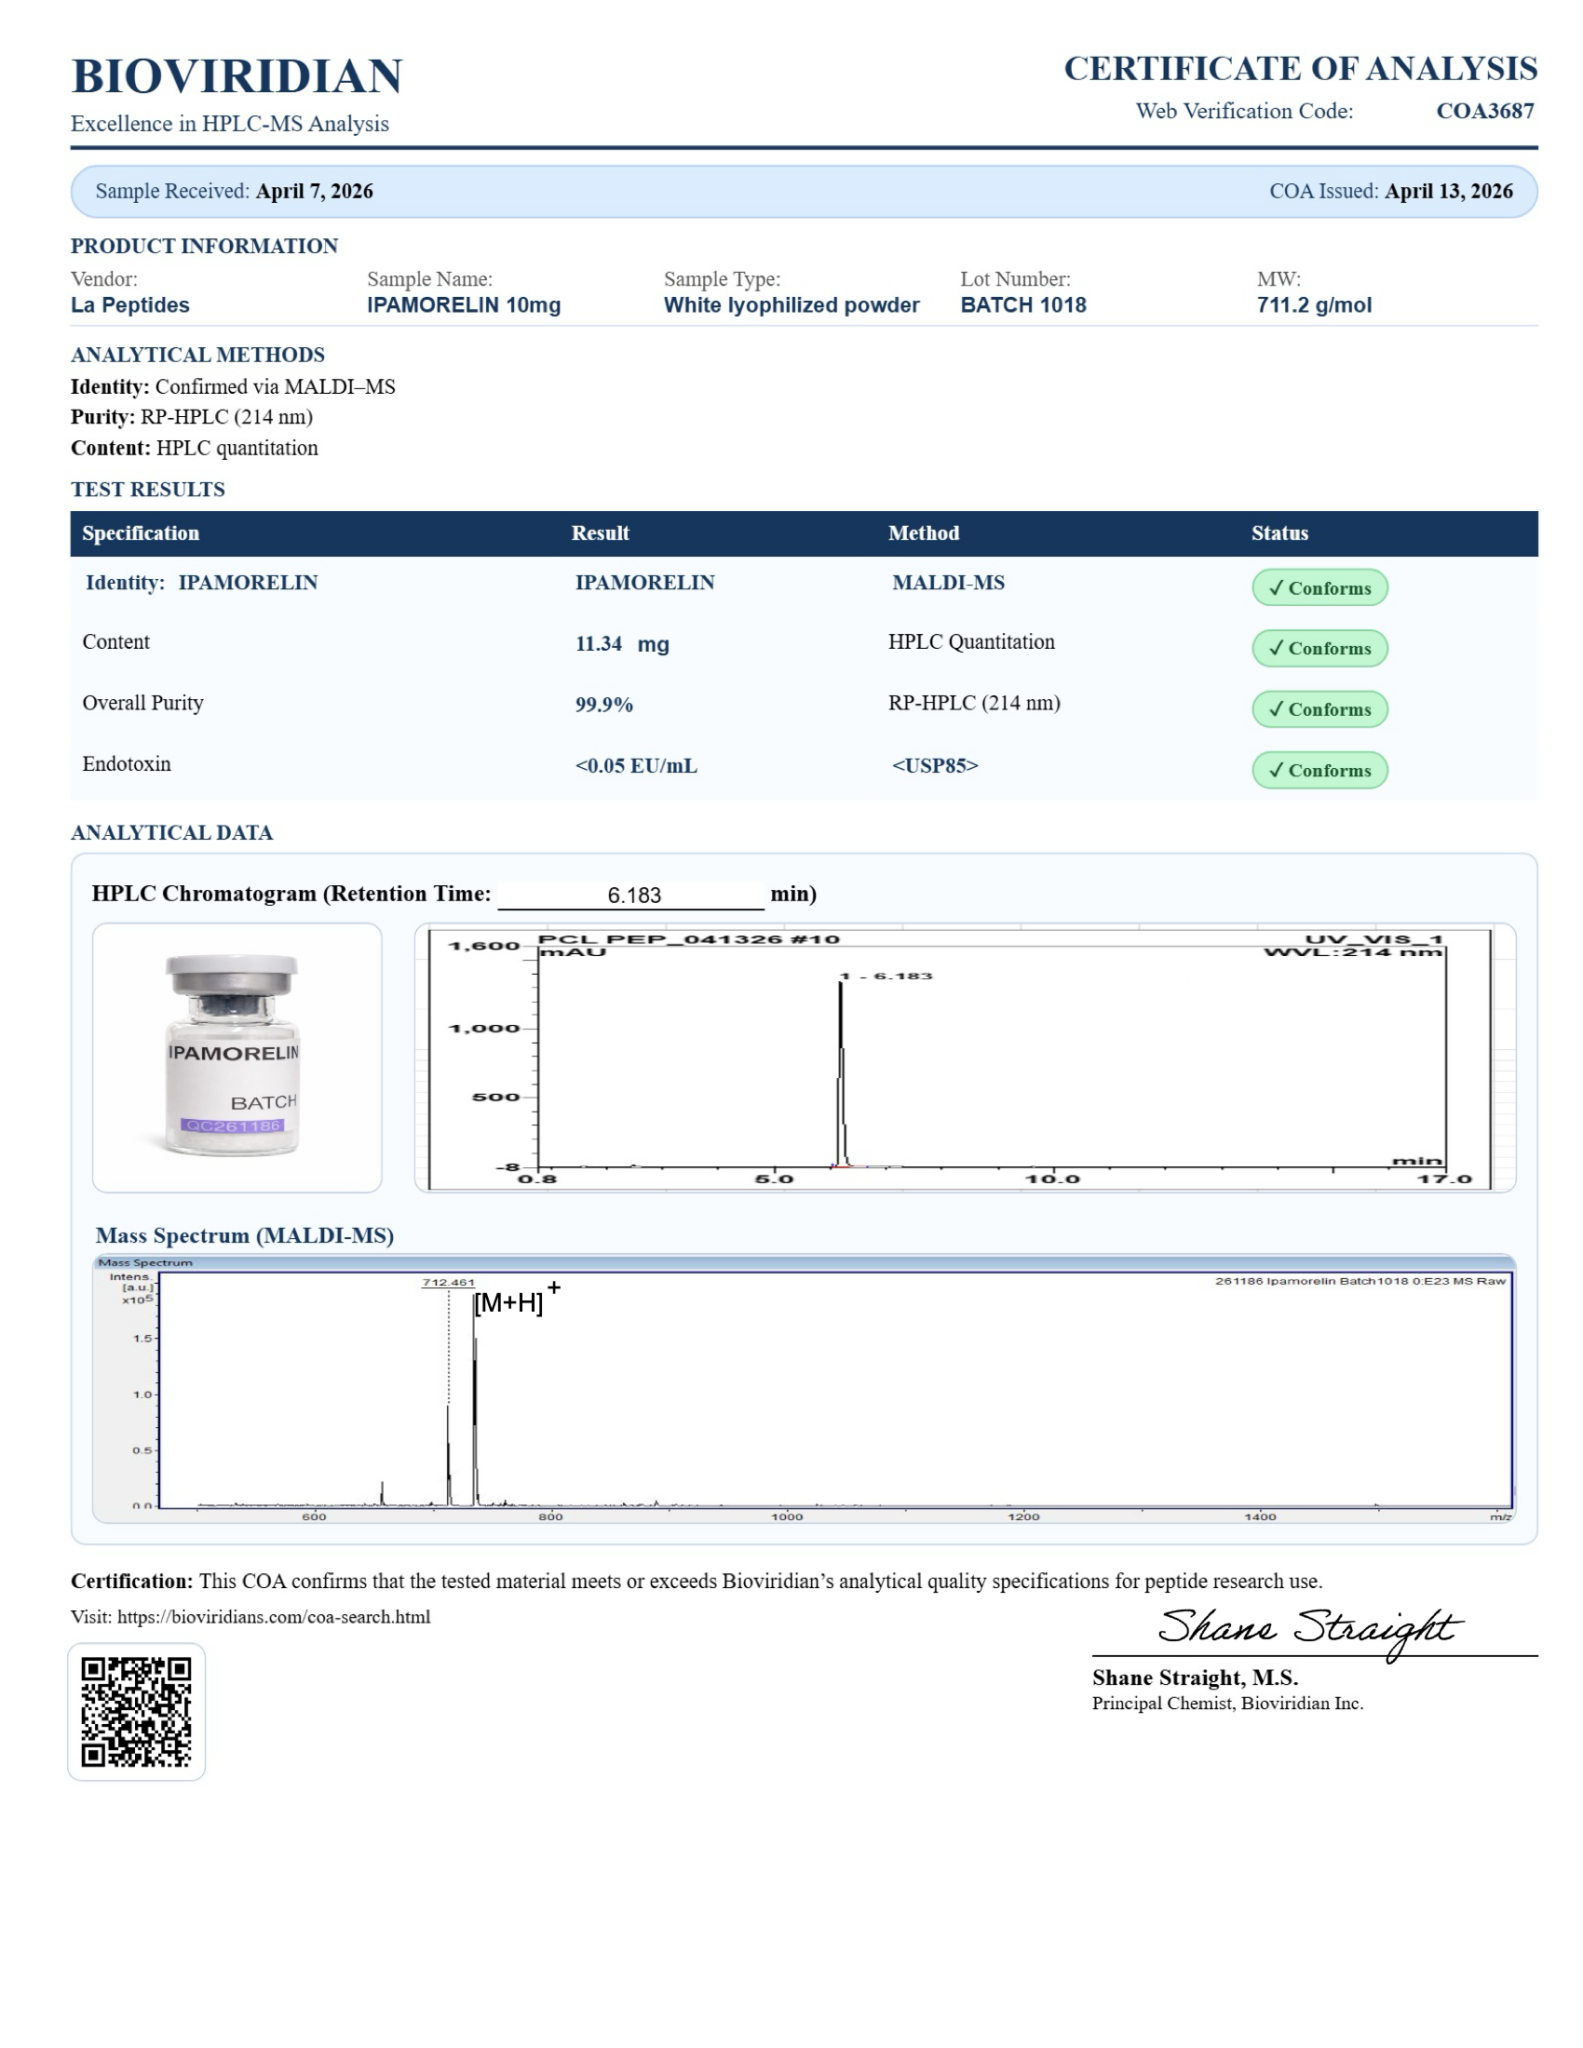The width and height of the screenshot is (1583, 2048).
Task: Click the <USP85> method cell
Action: [x=935, y=766]
